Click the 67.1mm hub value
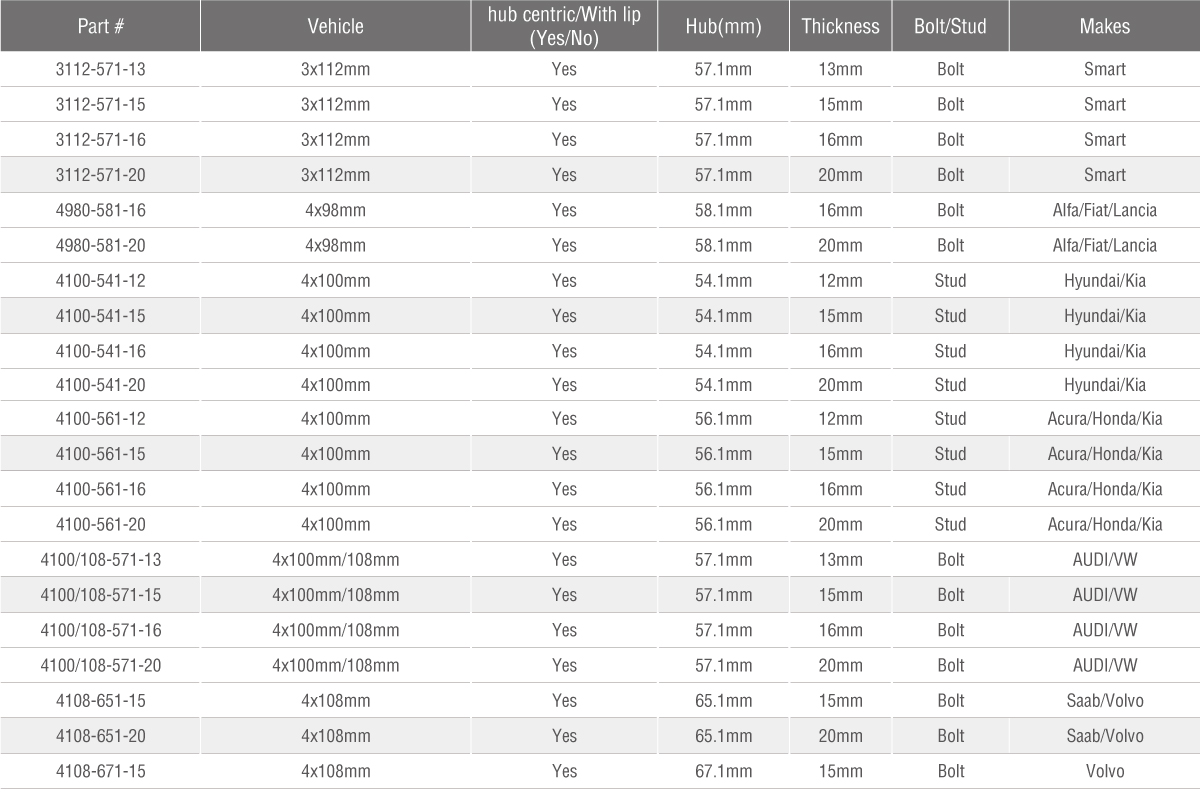The width and height of the screenshot is (1200, 807). (724, 771)
